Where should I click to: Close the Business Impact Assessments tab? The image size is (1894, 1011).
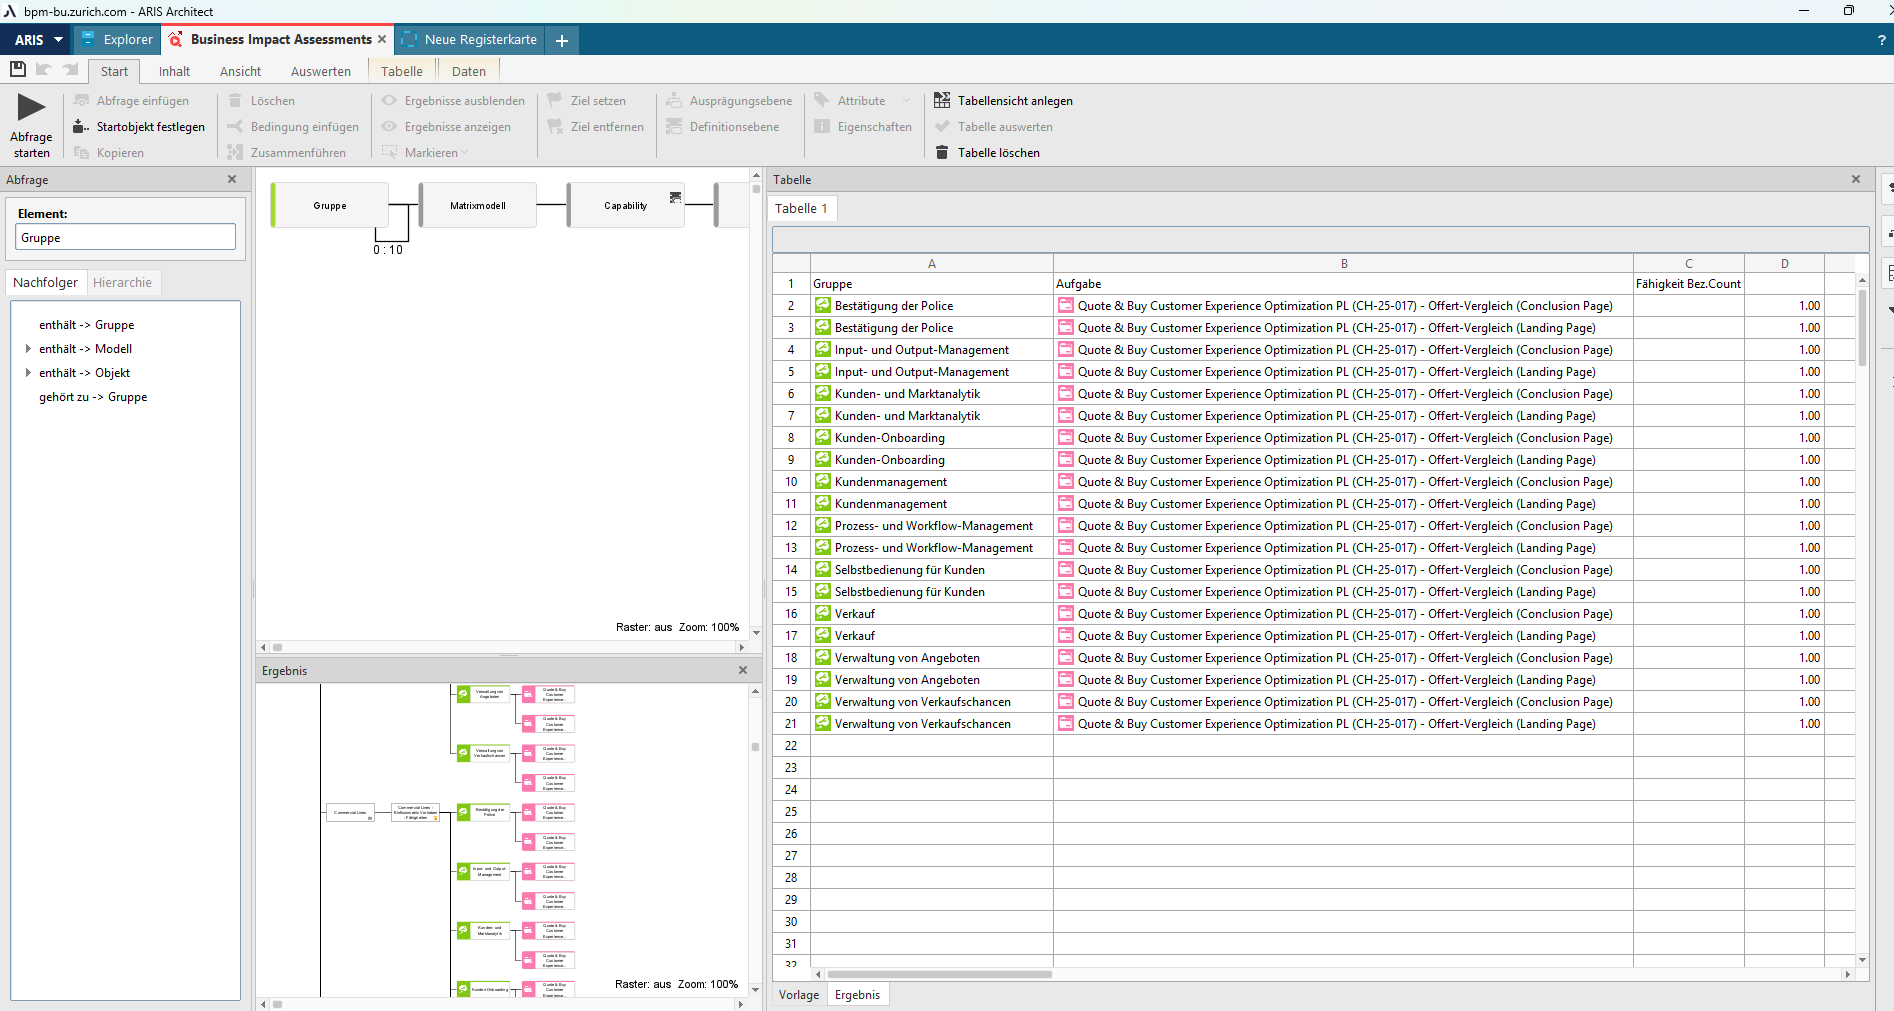click(382, 39)
